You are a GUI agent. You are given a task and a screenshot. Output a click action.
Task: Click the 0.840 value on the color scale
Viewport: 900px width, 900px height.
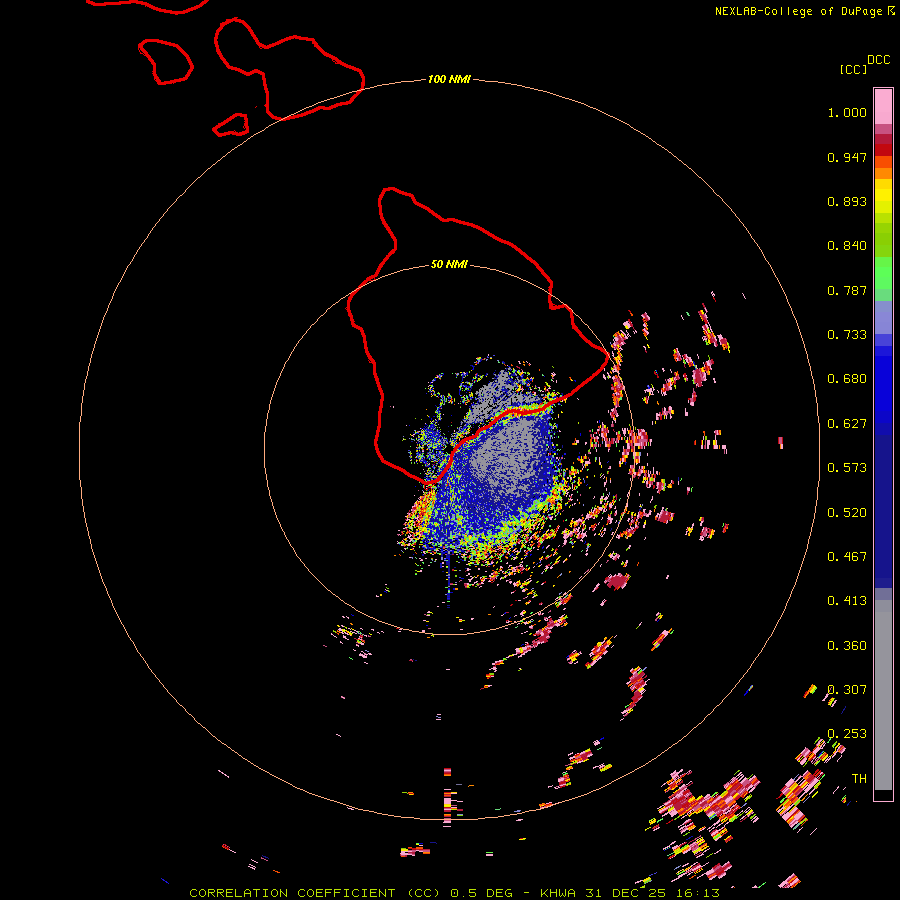(847, 246)
